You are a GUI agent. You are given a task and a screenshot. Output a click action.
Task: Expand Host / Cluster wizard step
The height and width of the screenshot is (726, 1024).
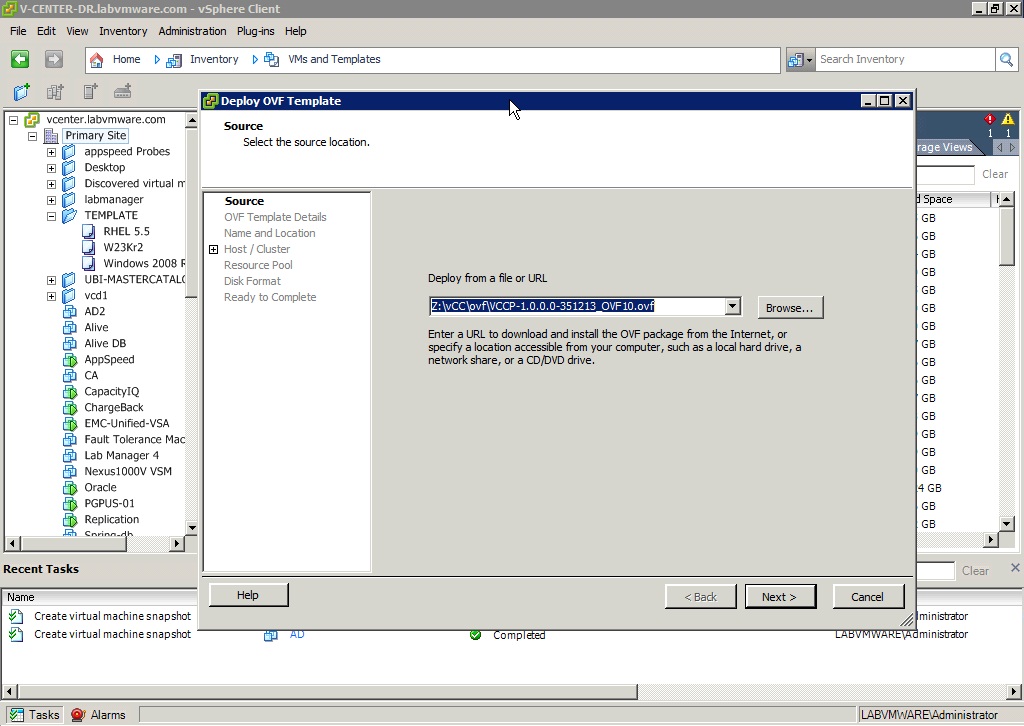click(x=214, y=249)
